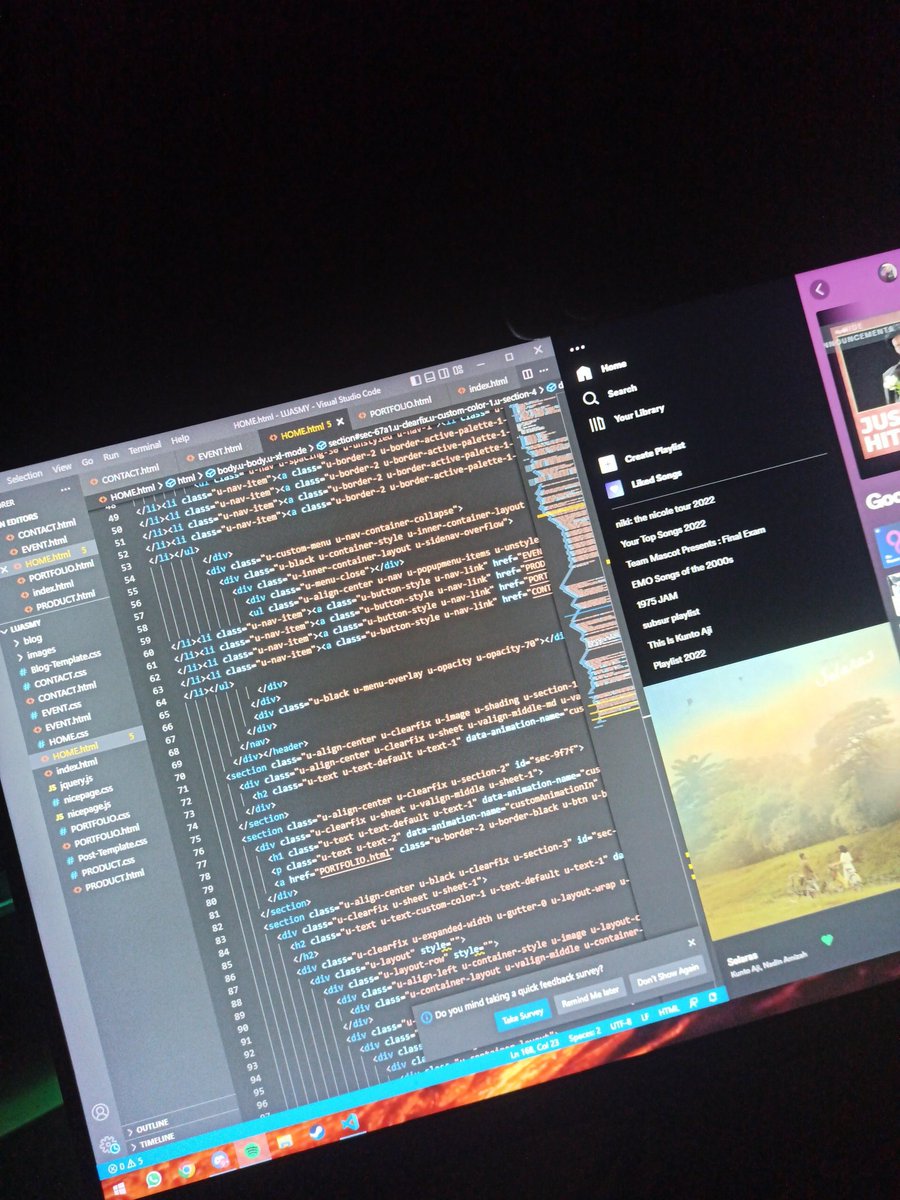The image size is (900, 1200).
Task: Open the Explorer panel's more actions dots
Action: [65, 490]
